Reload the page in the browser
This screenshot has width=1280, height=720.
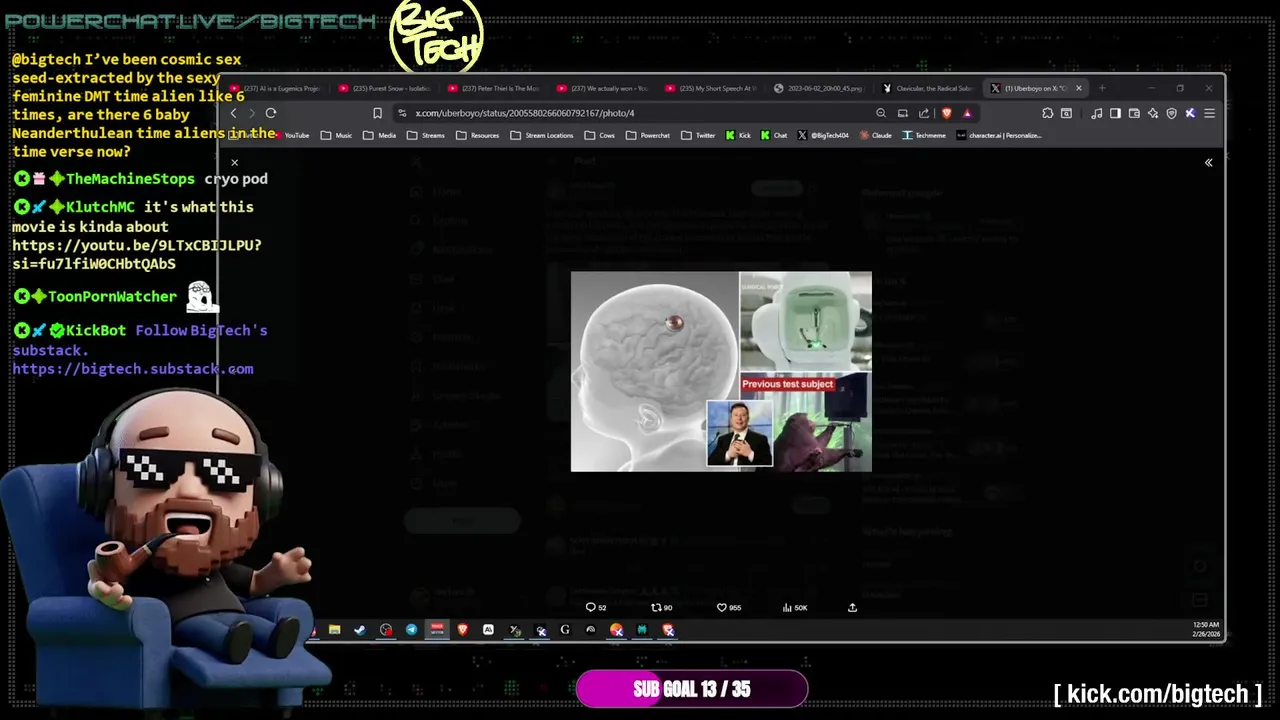tap(270, 113)
